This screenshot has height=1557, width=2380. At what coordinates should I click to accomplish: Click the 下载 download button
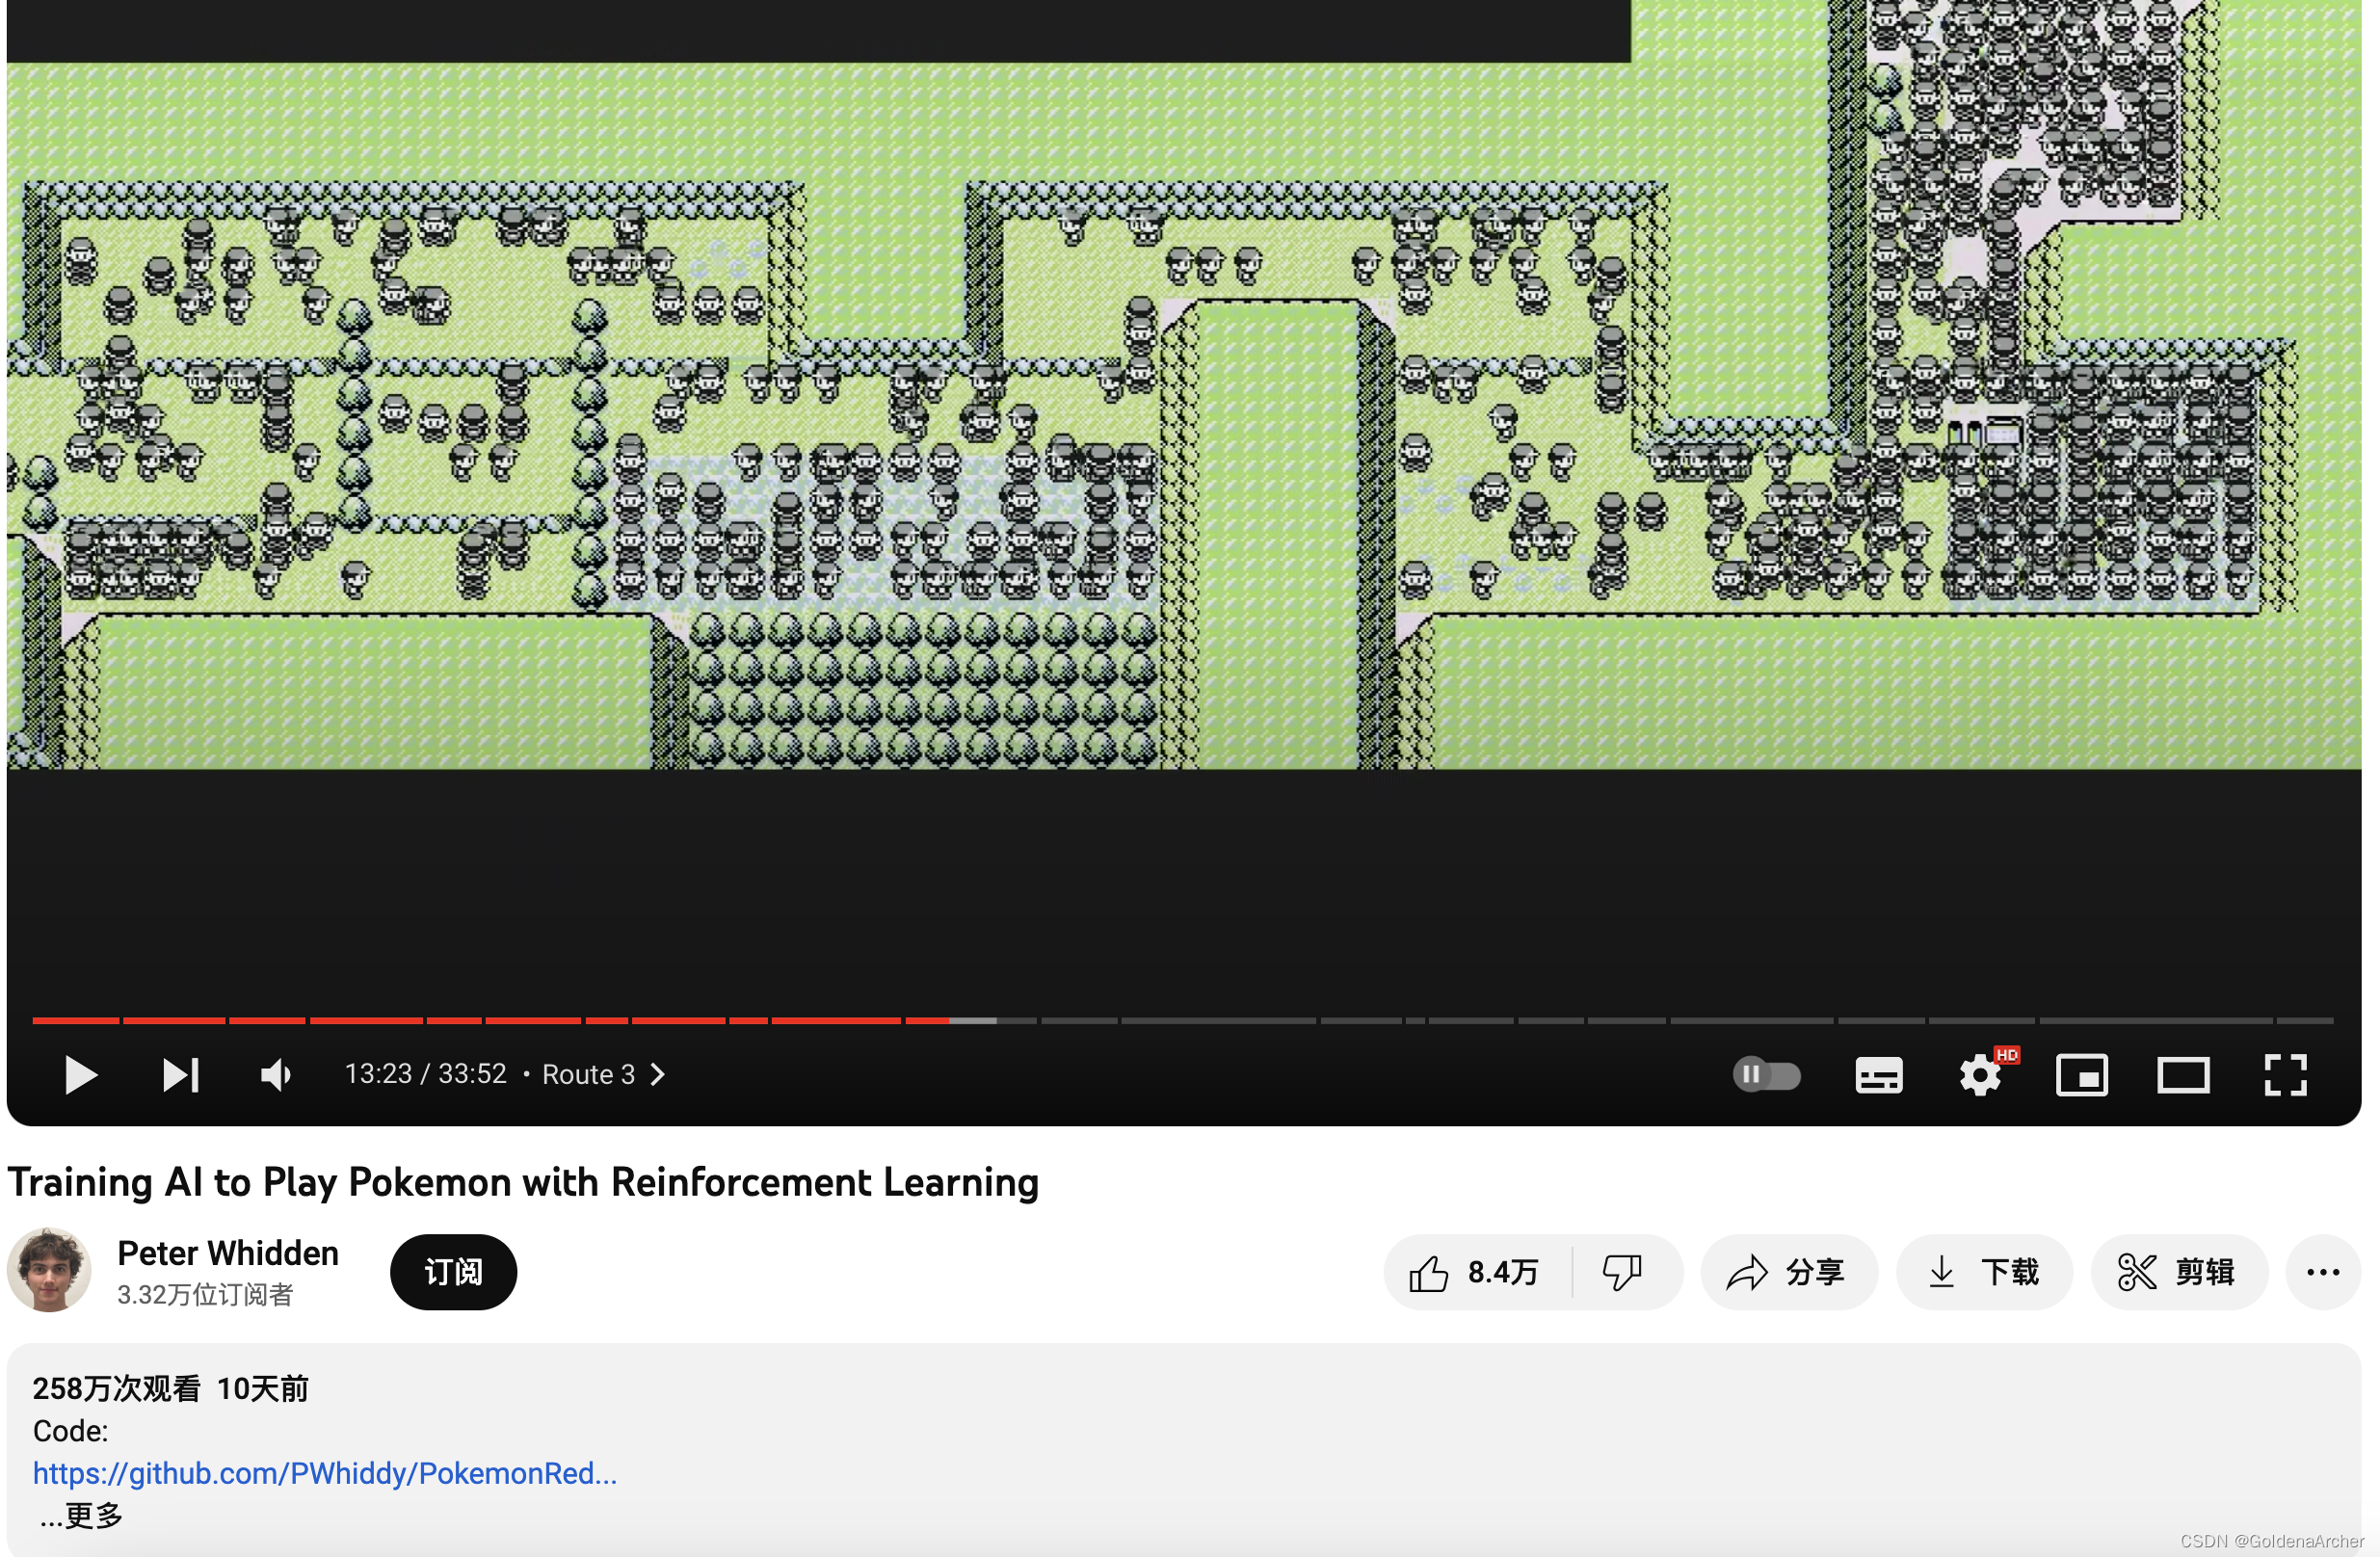(x=1983, y=1272)
